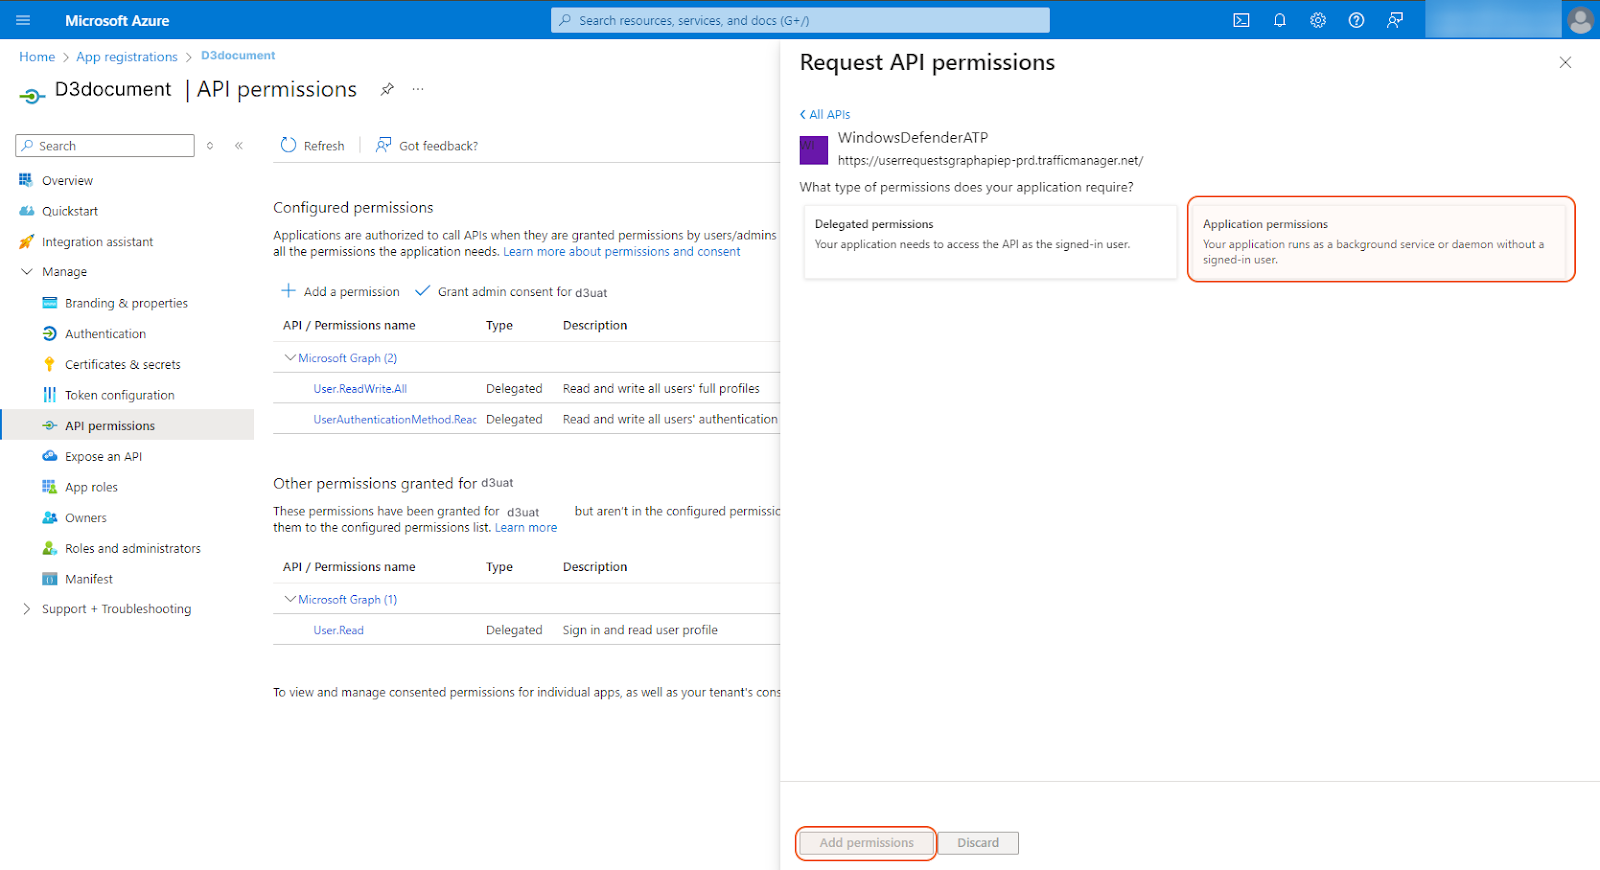1600x870 pixels.
Task: Expand Support + Troubleshooting section
Action: pos(27,609)
